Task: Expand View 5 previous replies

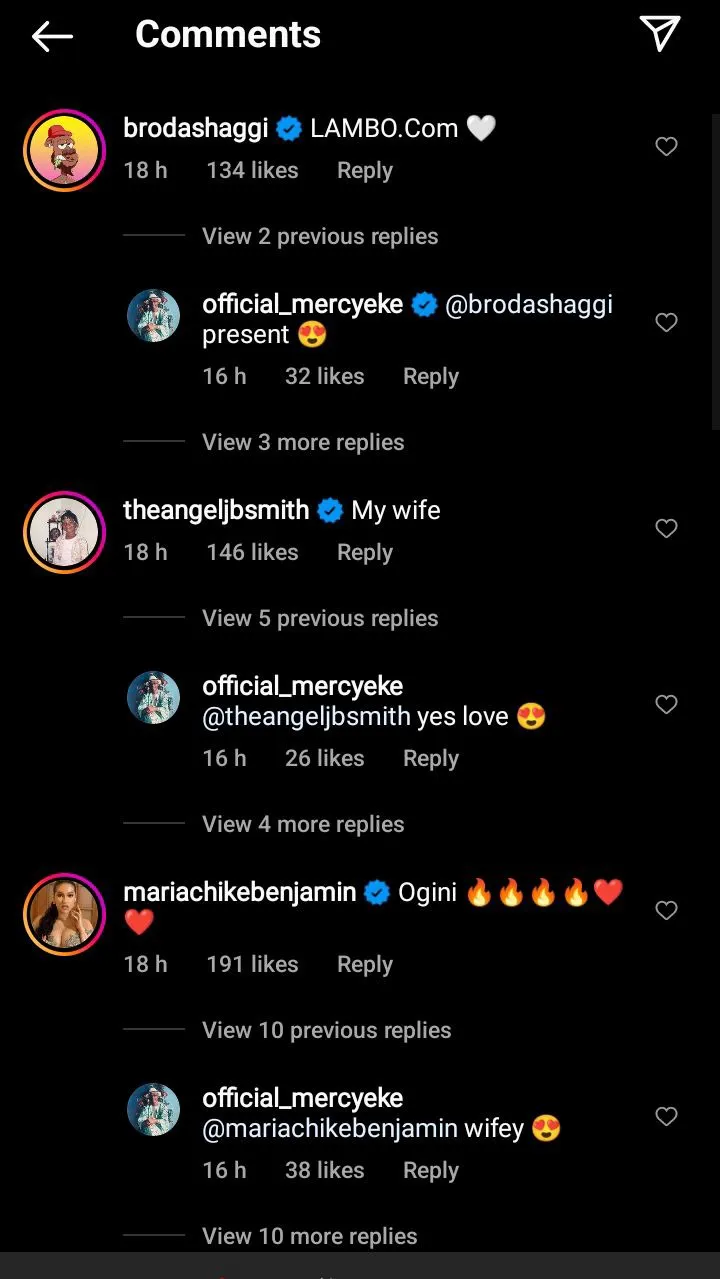Action: 320,619
